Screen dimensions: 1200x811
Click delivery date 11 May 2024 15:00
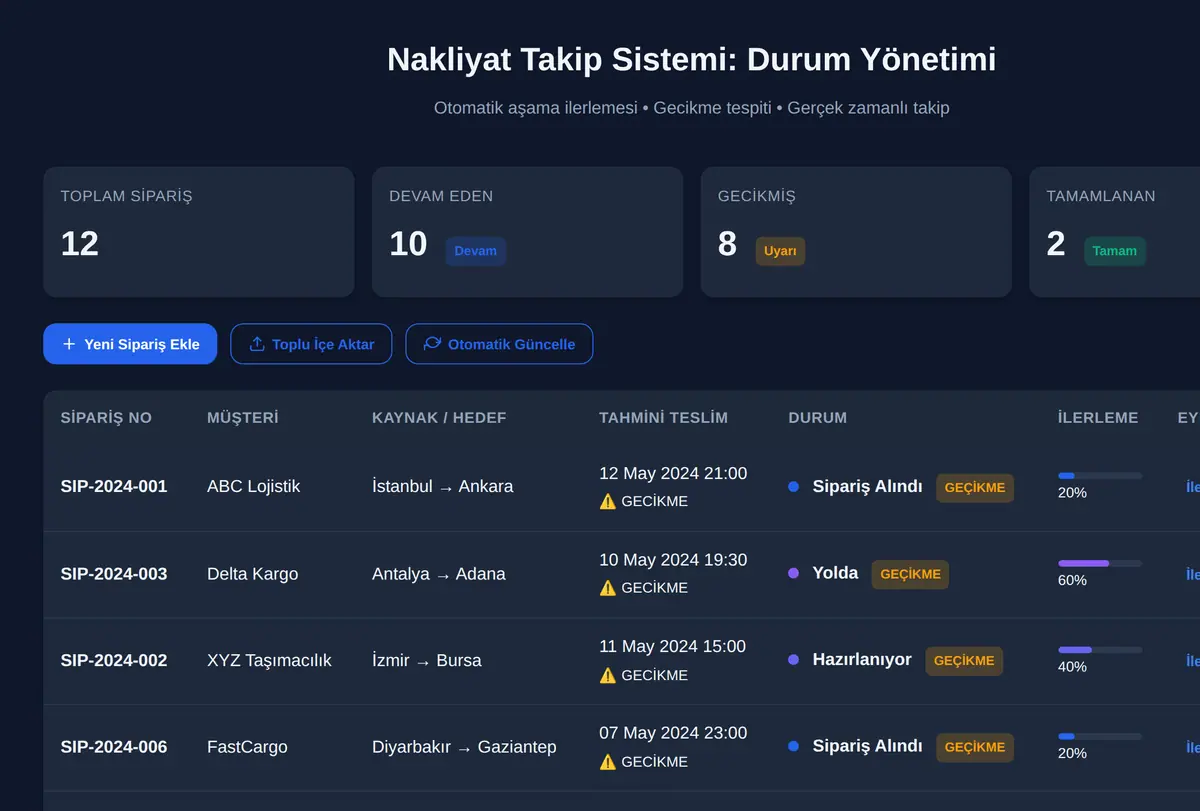(x=672, y=647)
